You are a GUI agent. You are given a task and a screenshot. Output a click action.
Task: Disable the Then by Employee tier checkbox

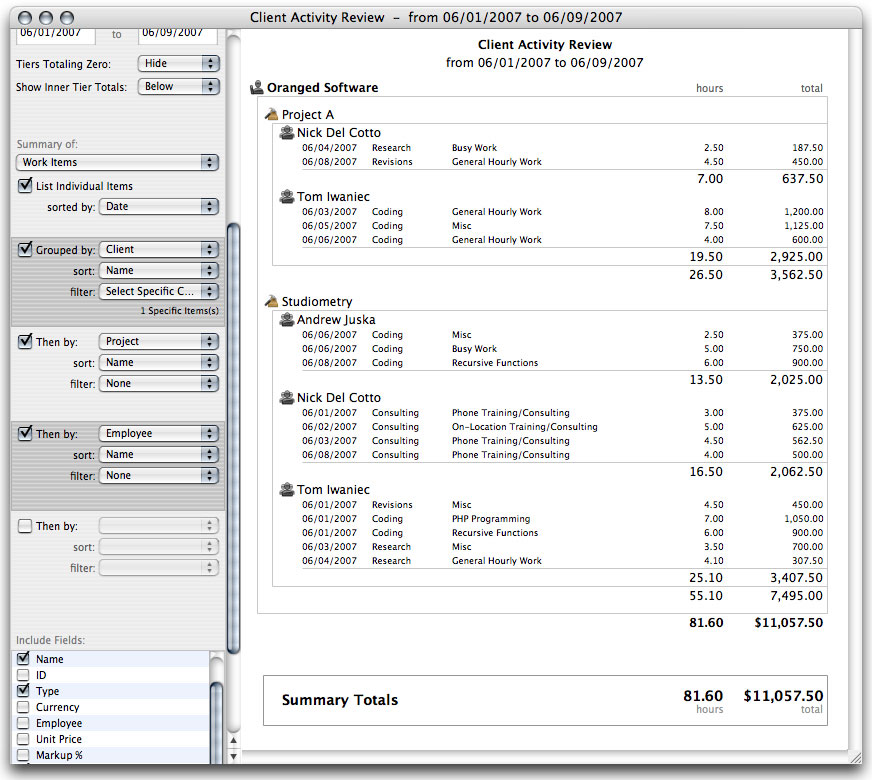25,433
